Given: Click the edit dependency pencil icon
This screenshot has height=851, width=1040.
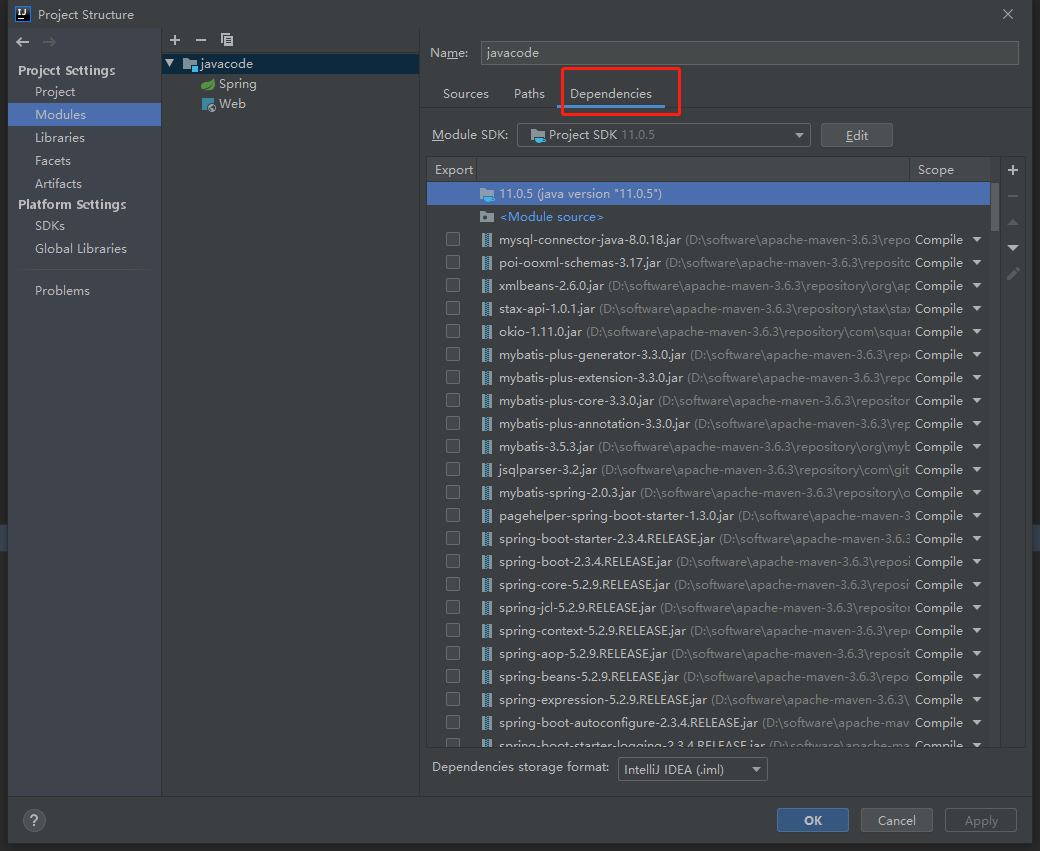Looking at the screenshot, I should coord(1012,273).
